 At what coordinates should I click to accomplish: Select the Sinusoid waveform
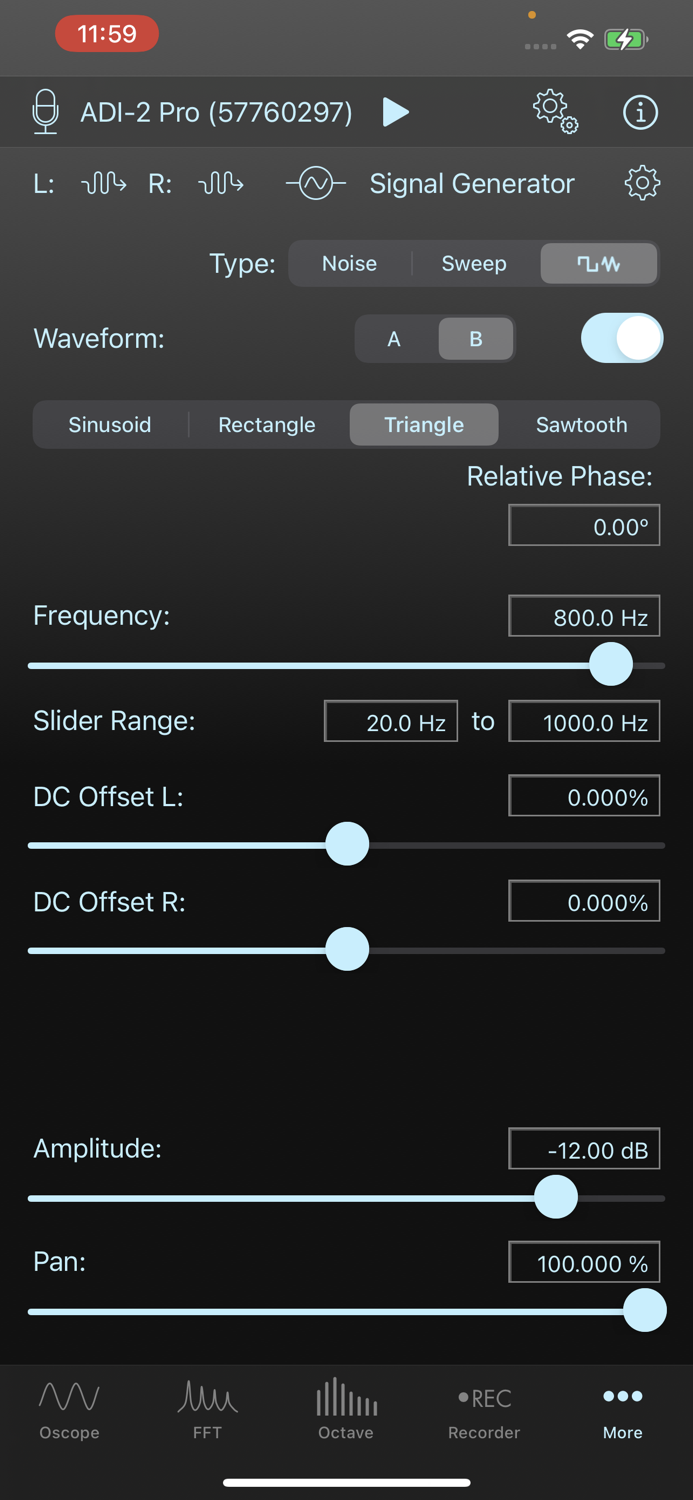pyautogui.click(x=110, y=424)
